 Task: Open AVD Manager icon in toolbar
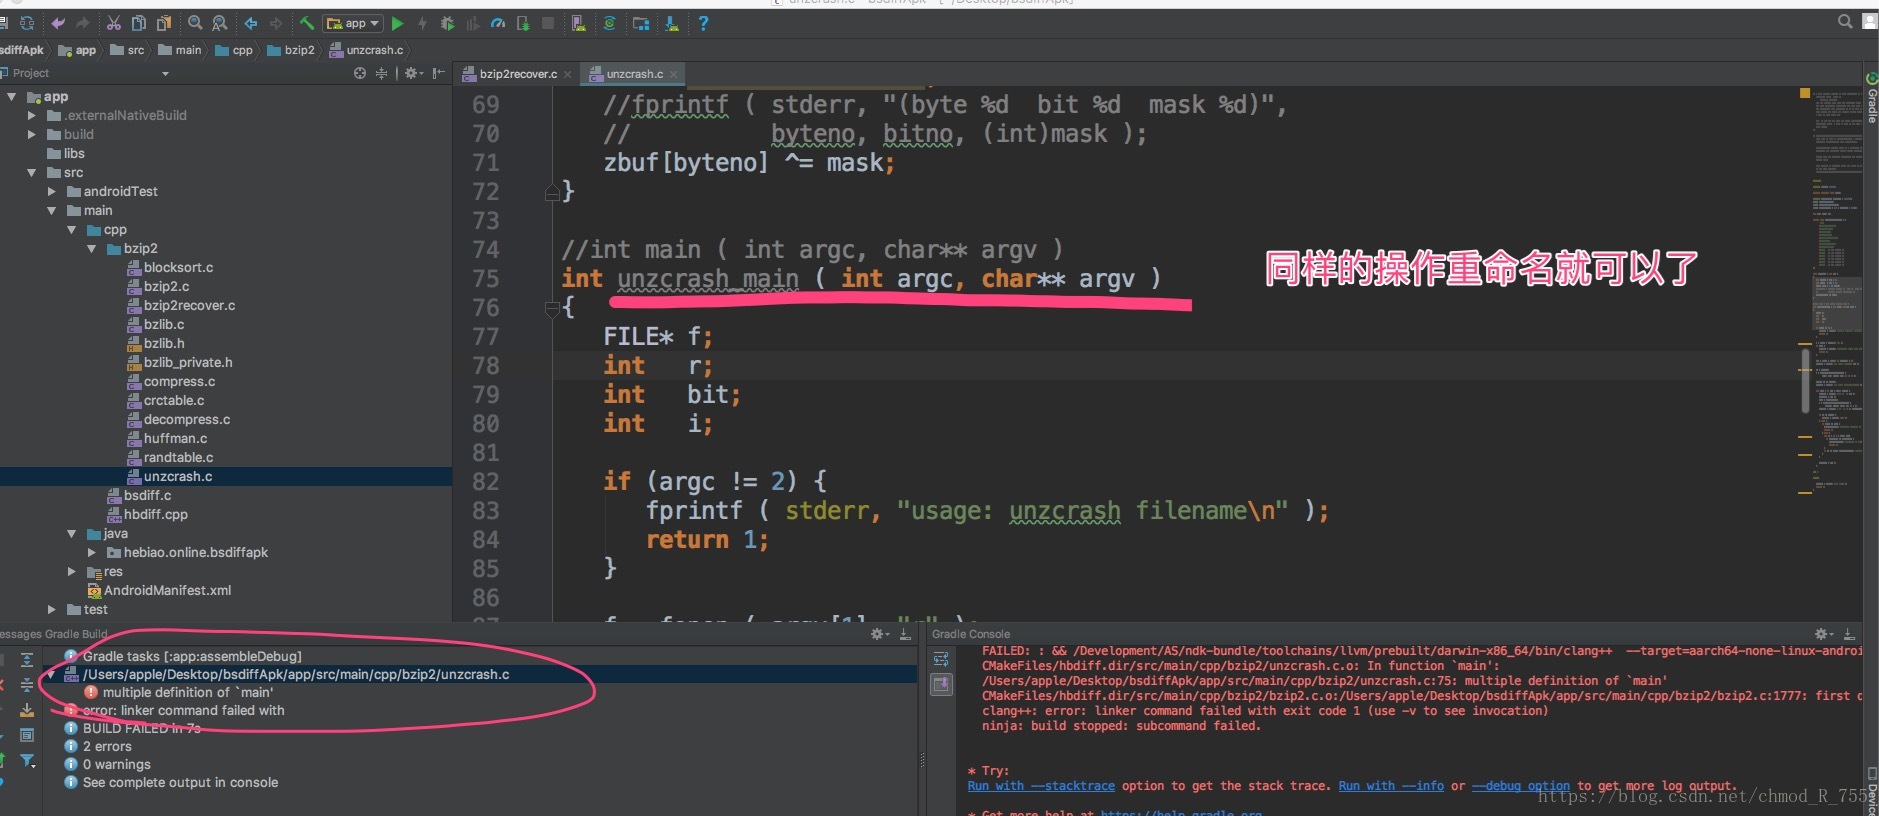coord(578,23)
